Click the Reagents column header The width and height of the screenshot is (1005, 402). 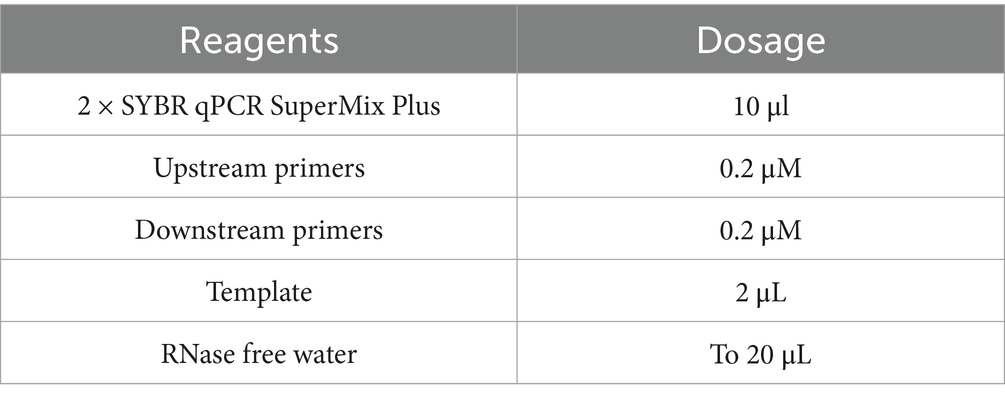(259, 42)
